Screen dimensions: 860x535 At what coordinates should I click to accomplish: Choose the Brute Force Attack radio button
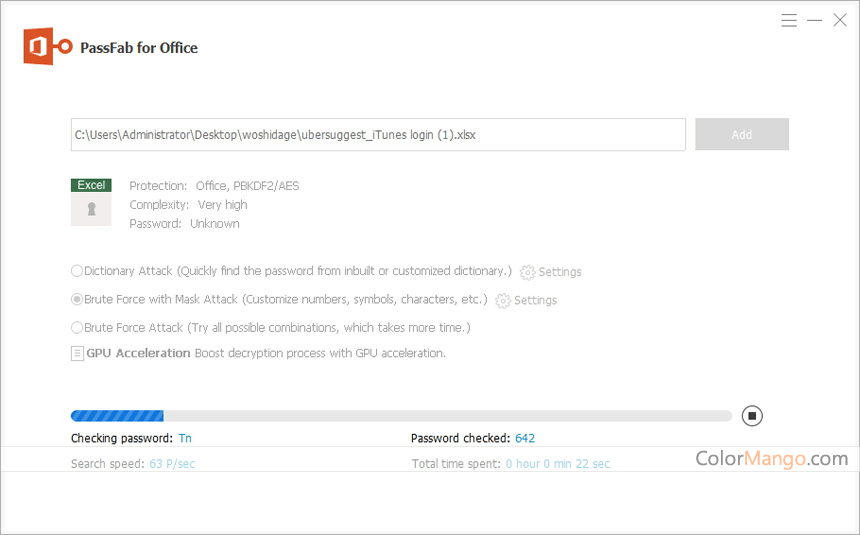[77, 327]
